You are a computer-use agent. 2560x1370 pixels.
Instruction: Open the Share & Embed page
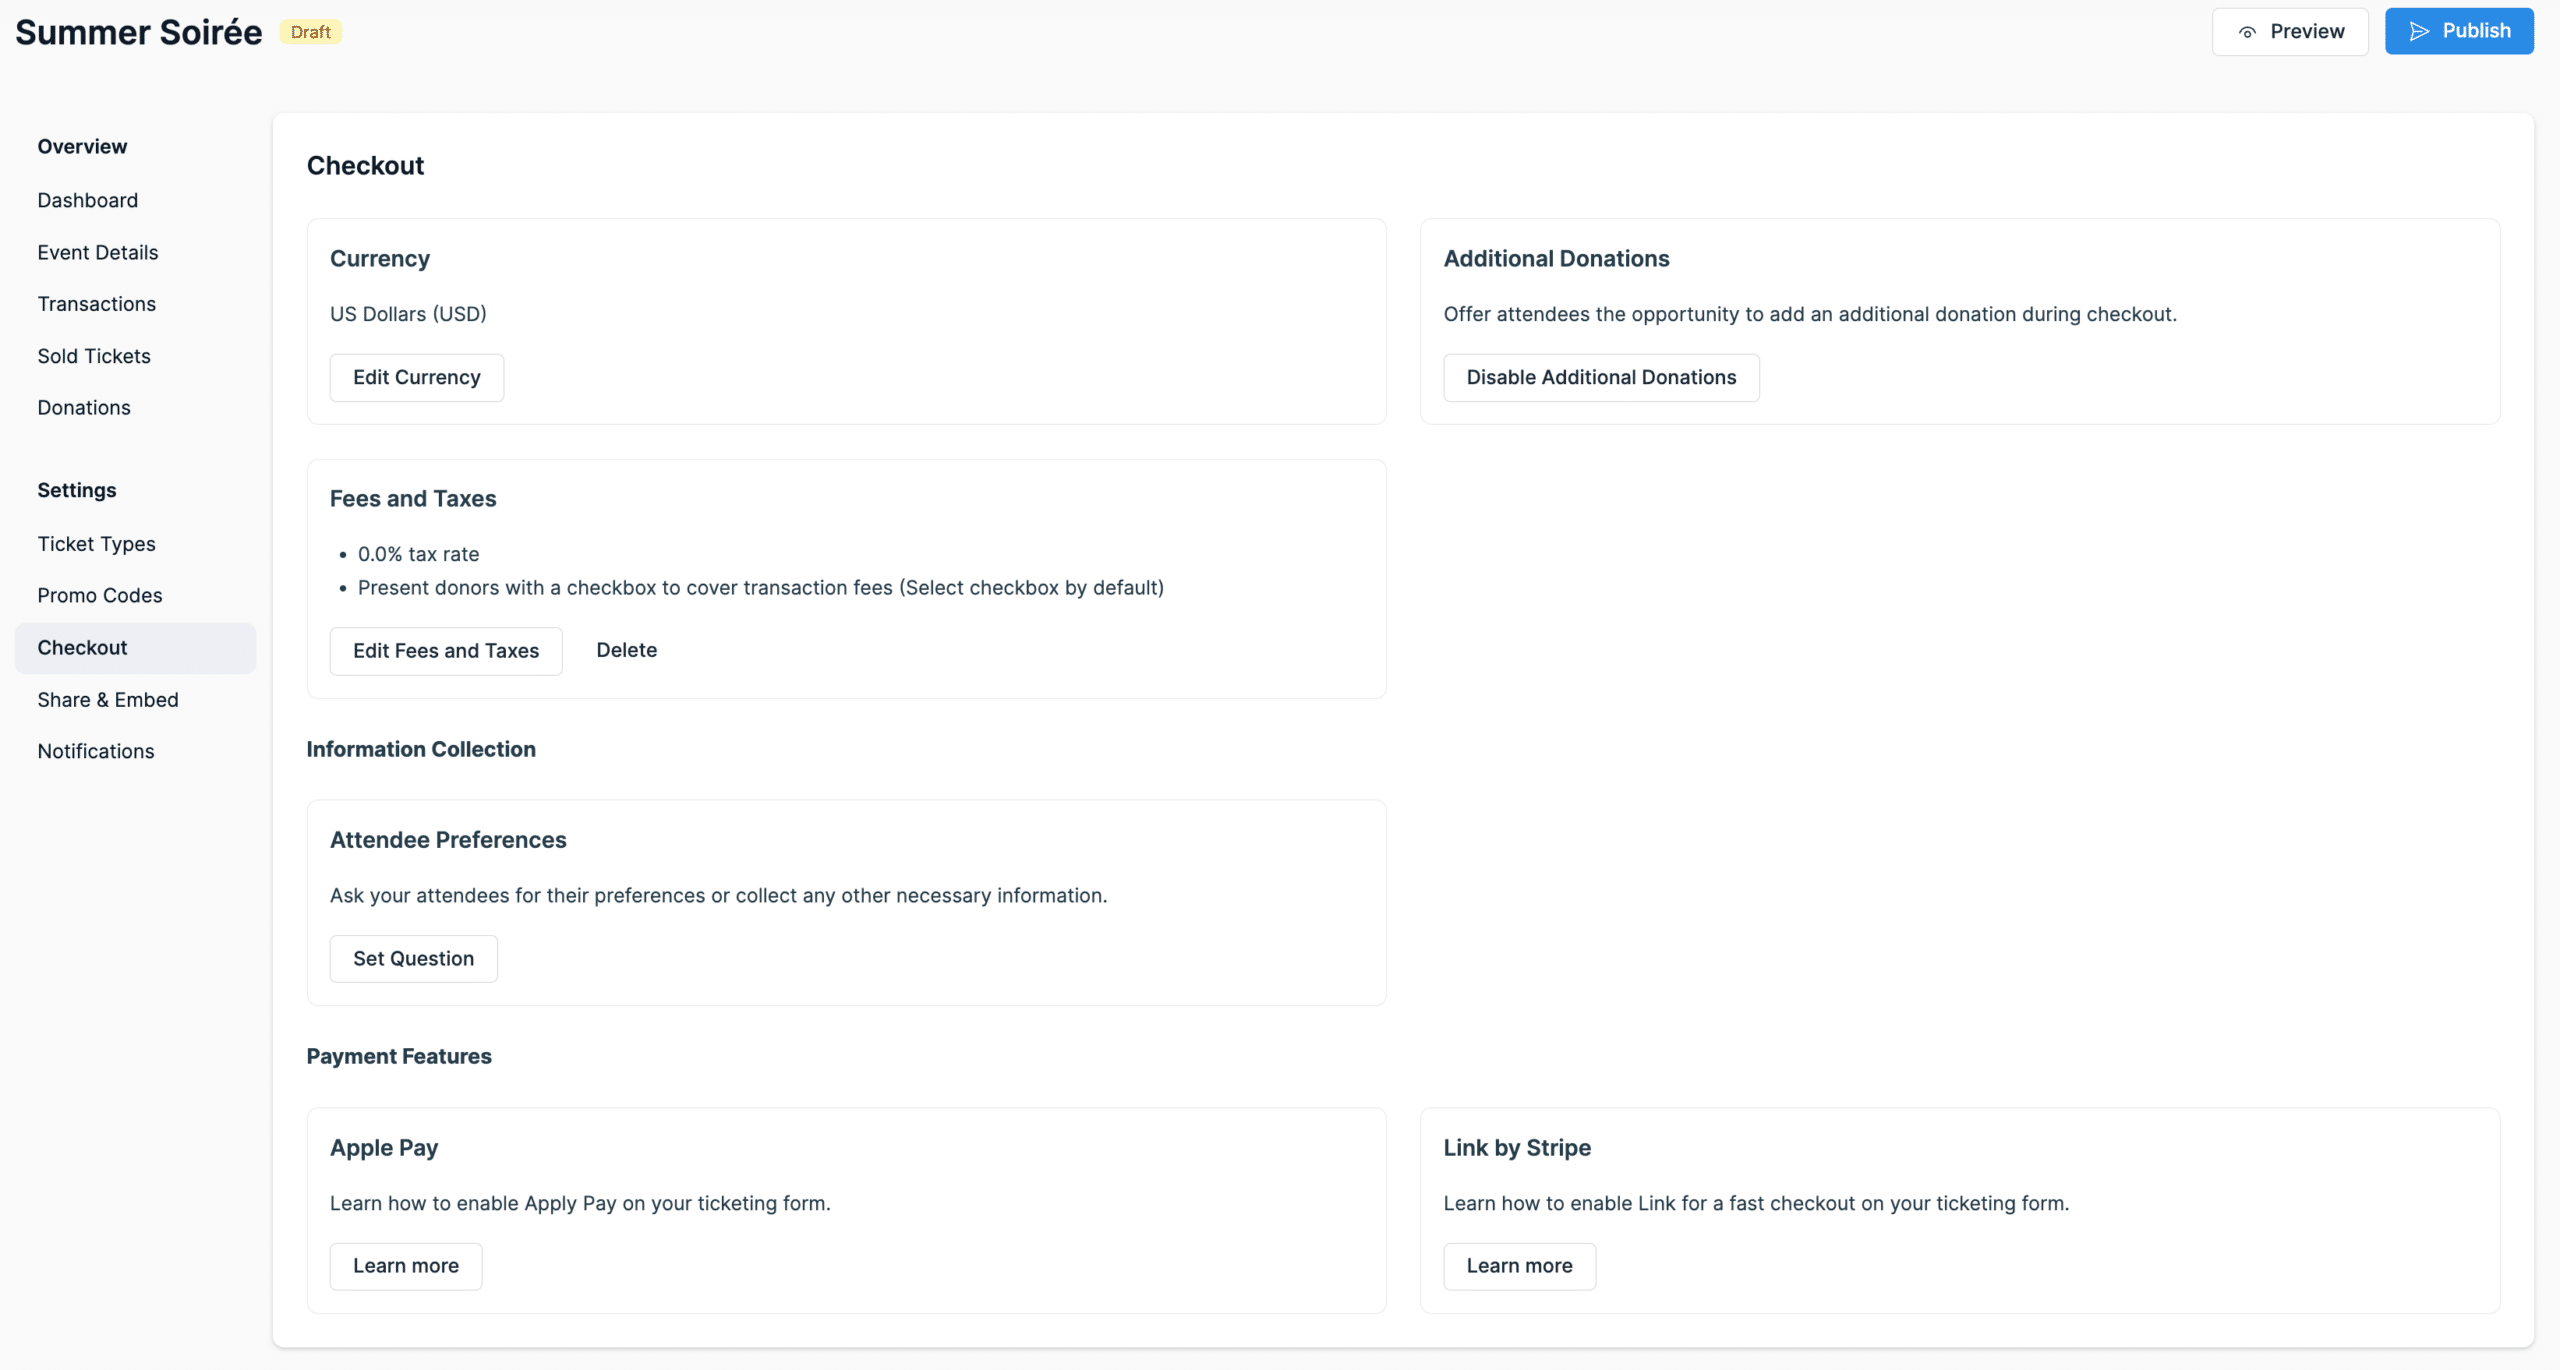(x=108, y=699)
